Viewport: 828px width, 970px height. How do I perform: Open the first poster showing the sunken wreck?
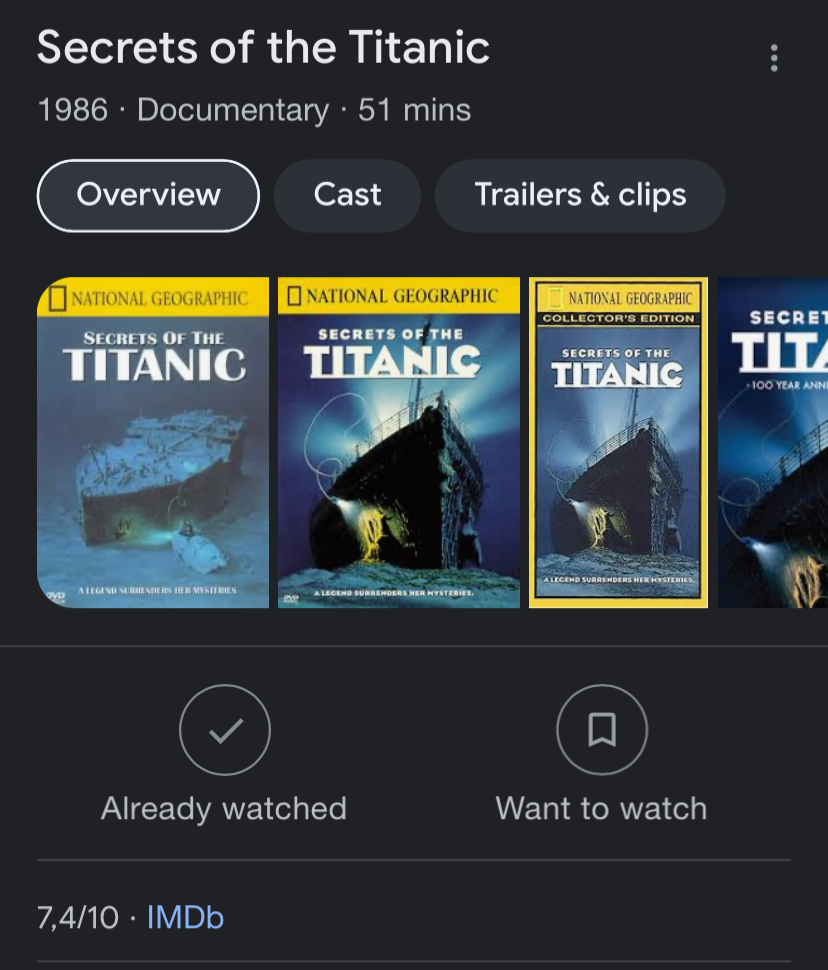point(153,442)
